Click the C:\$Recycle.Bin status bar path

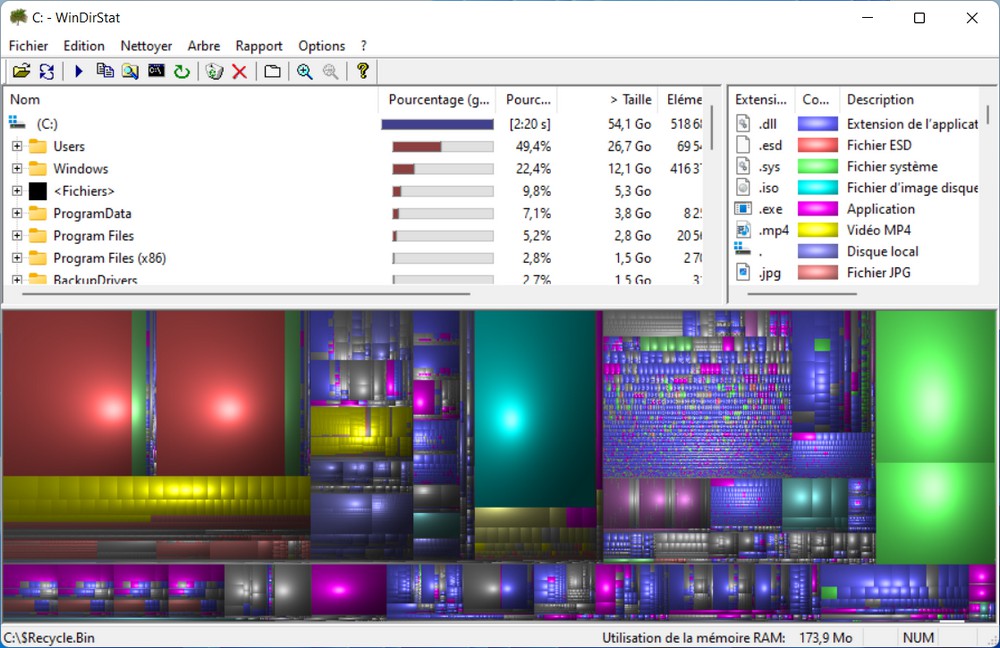(x=49, y=638)
